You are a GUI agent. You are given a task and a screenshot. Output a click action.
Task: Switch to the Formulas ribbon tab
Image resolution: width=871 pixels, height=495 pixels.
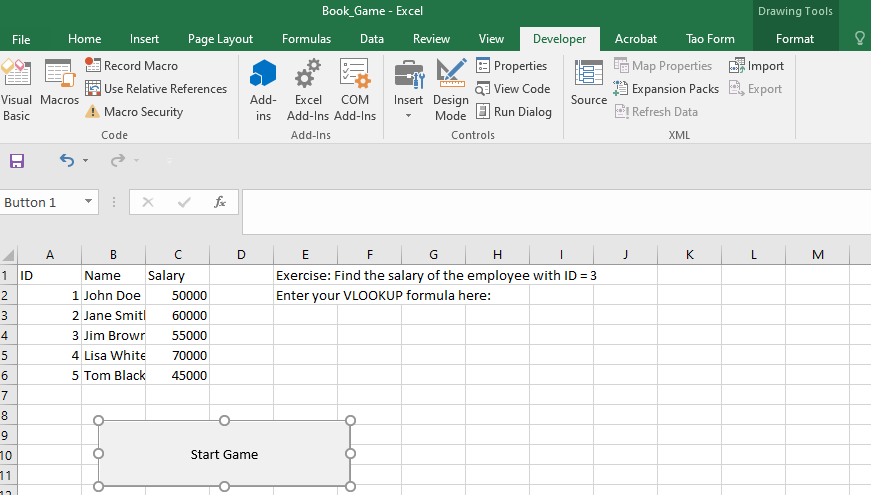tap(306, 39)
